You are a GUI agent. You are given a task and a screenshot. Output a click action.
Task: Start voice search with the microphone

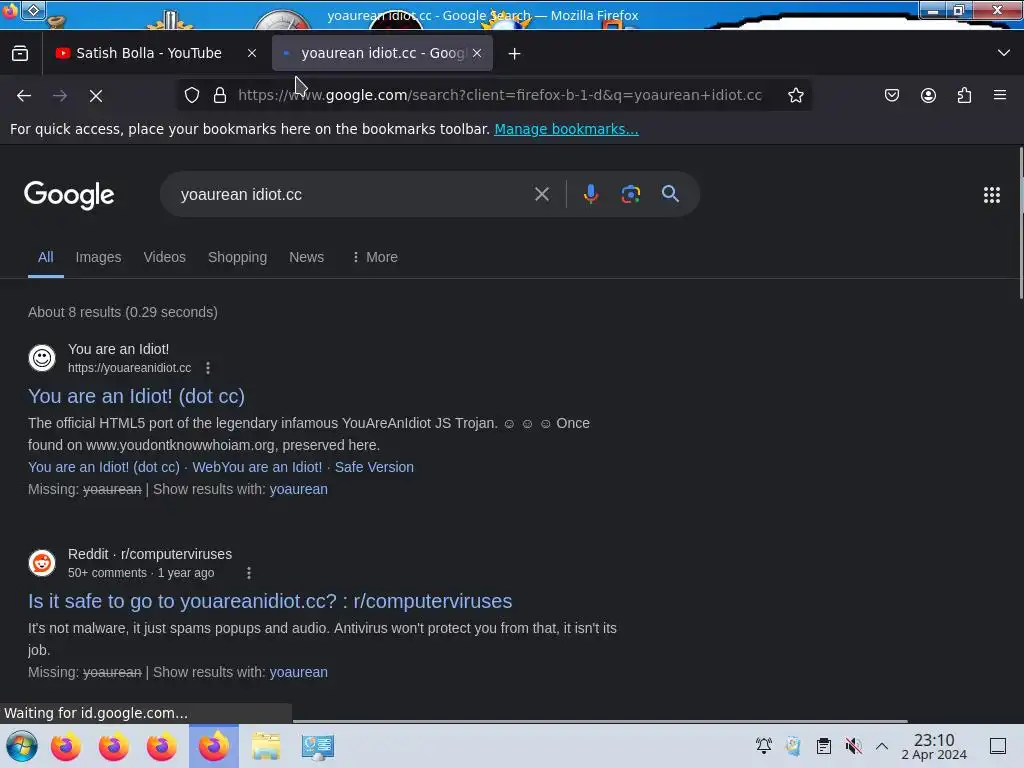click(590, 194)
